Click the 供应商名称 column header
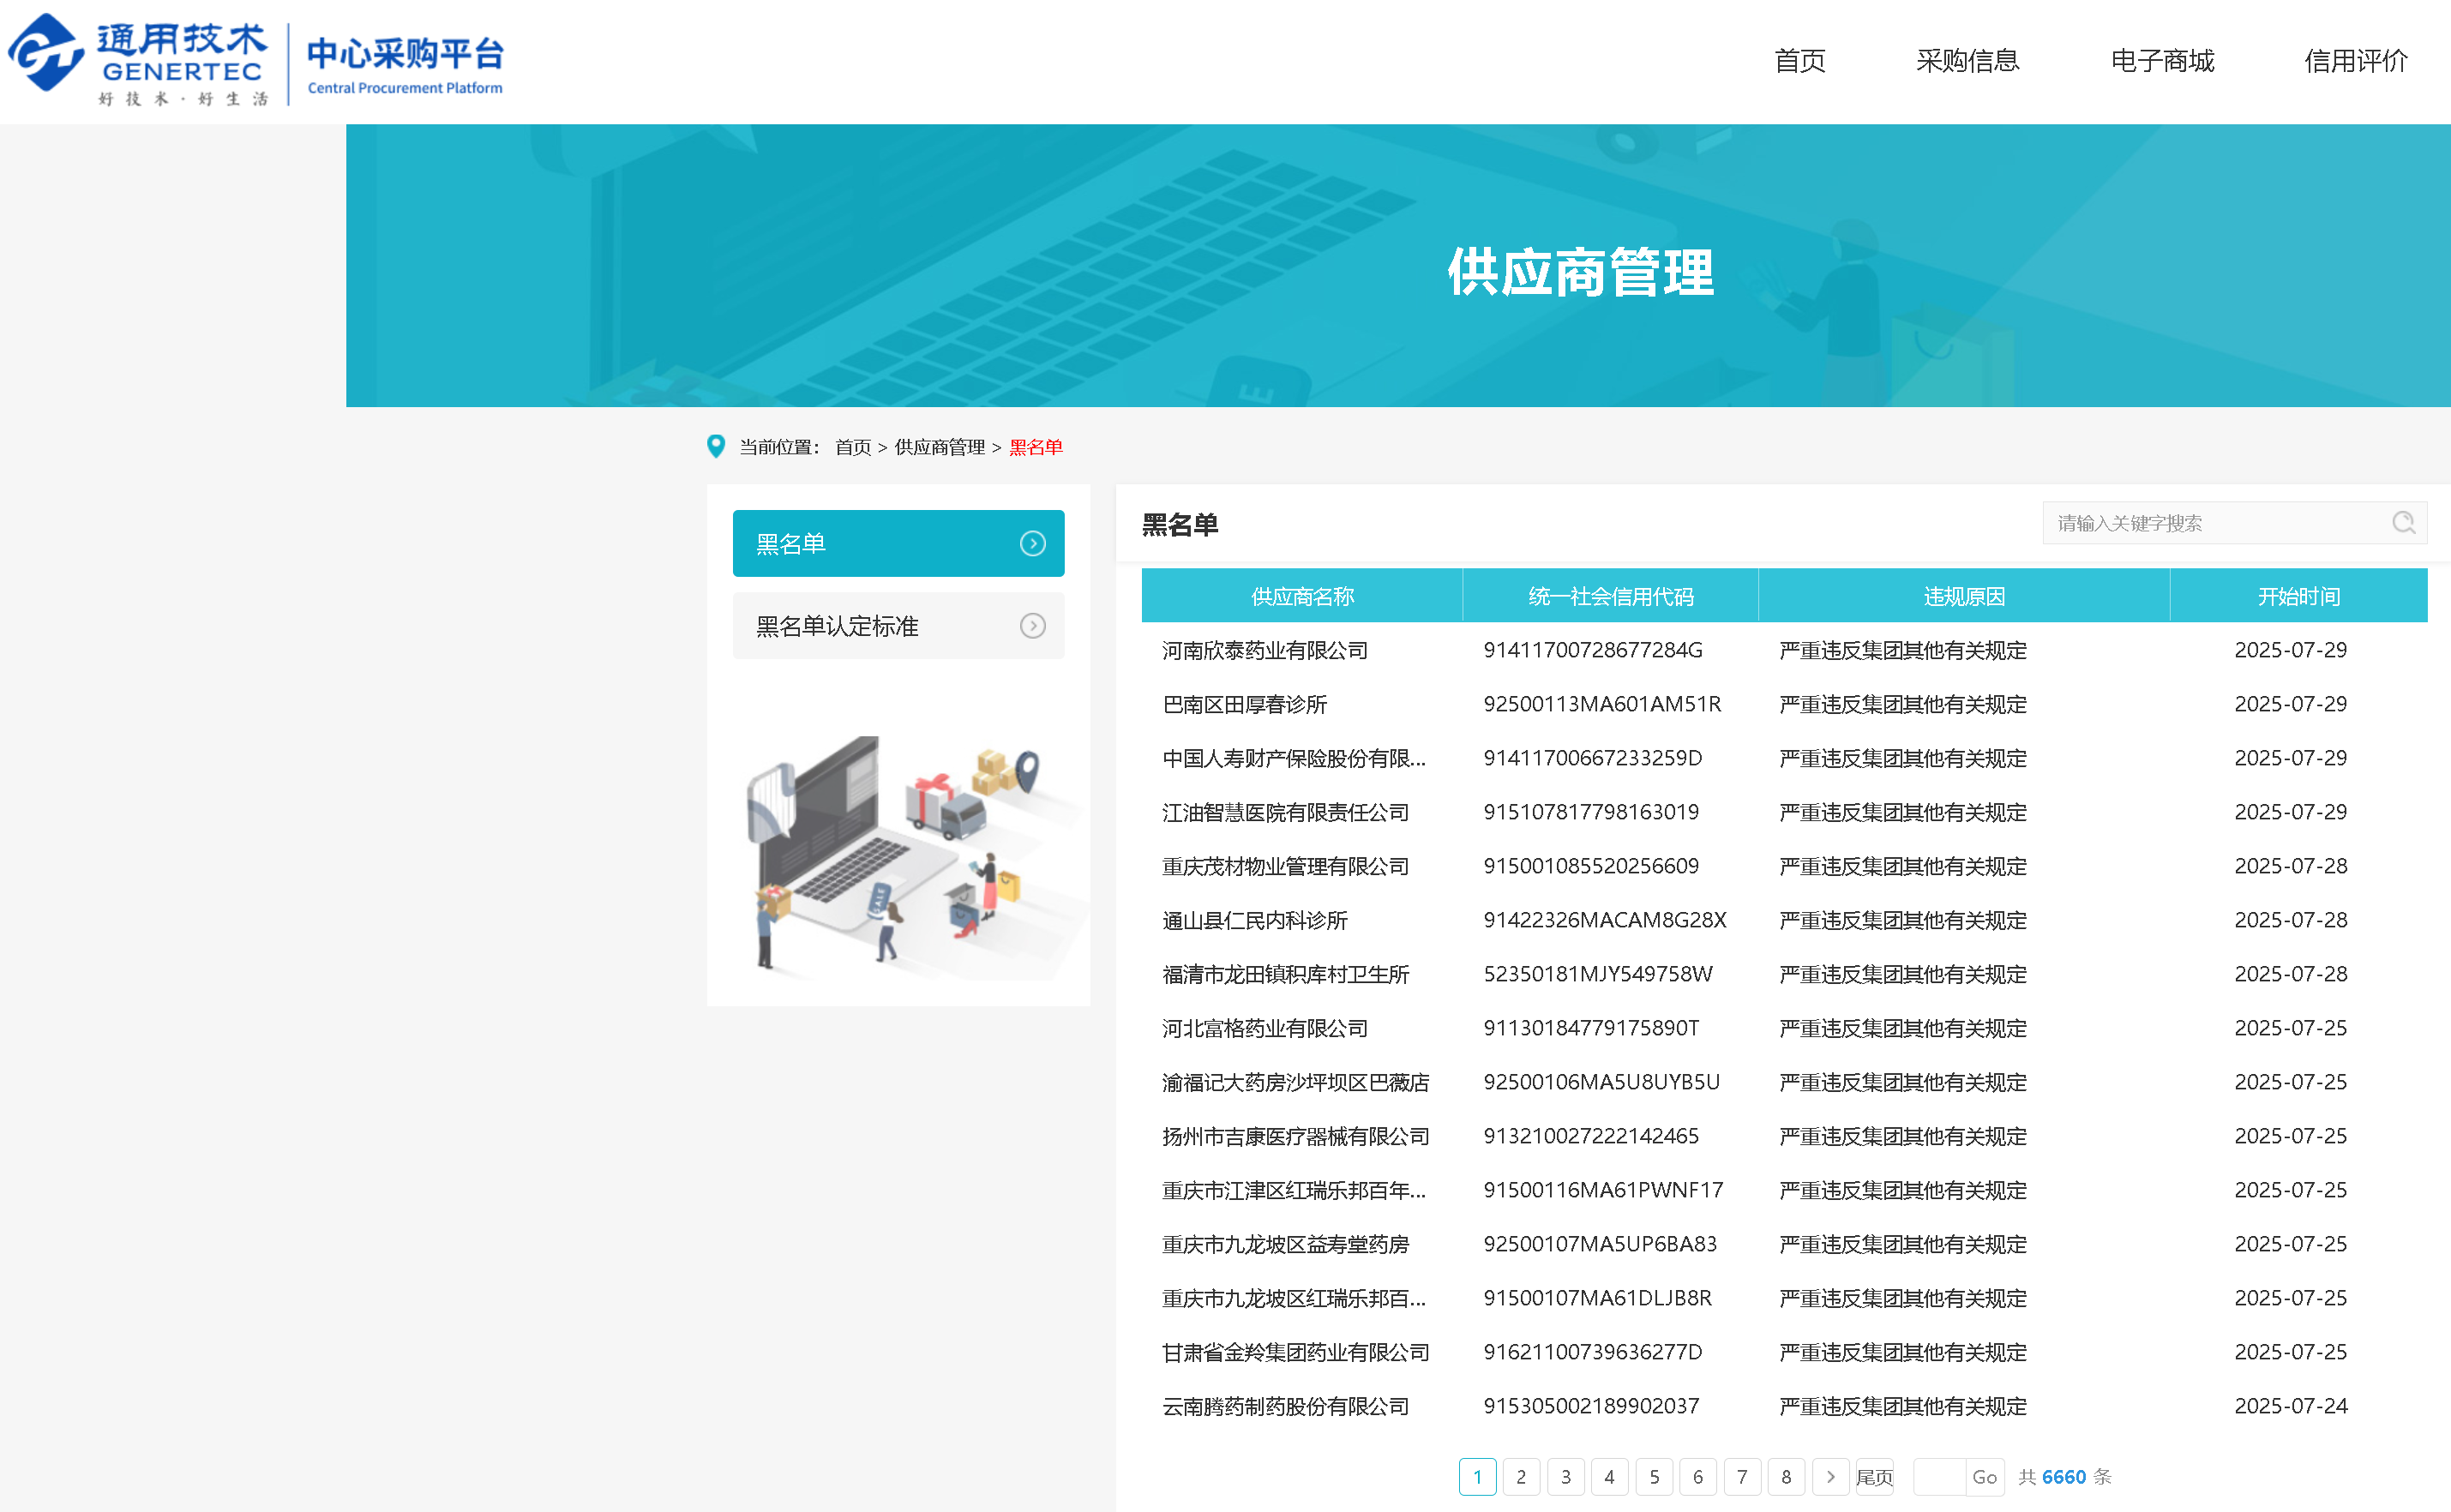 pos(1302,596)
